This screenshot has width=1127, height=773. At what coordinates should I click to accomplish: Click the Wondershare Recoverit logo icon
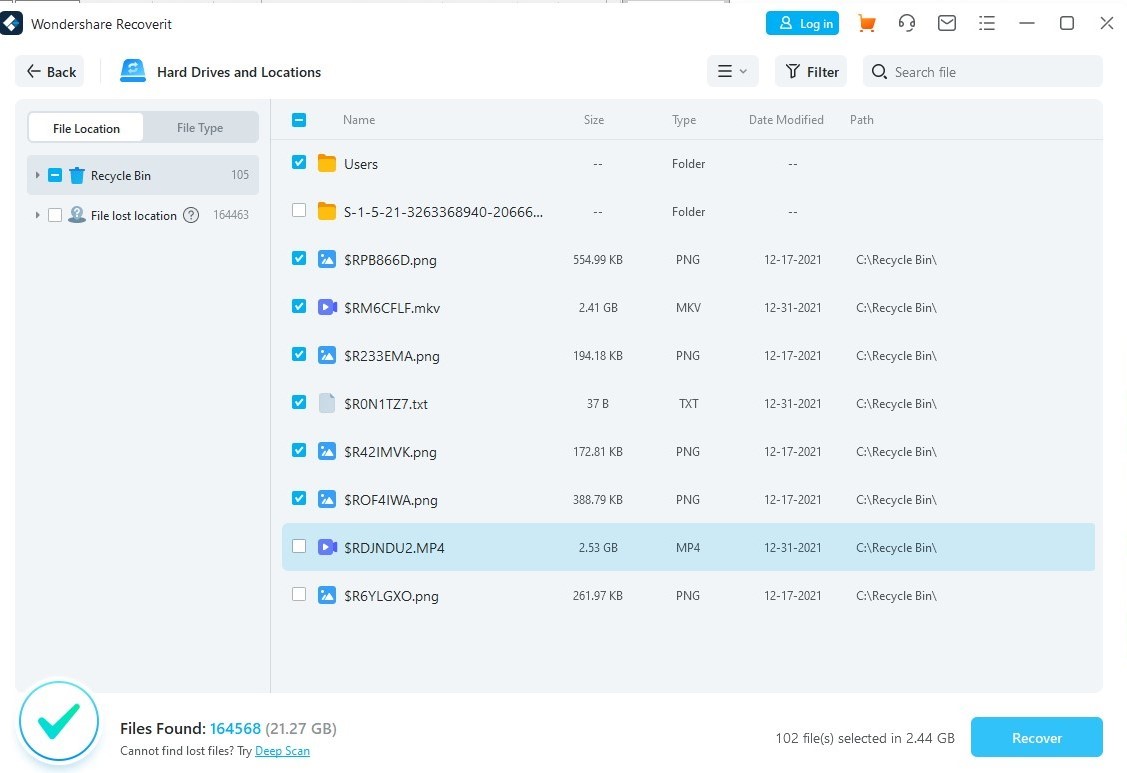pyautogui.click(x=11, y=23)
